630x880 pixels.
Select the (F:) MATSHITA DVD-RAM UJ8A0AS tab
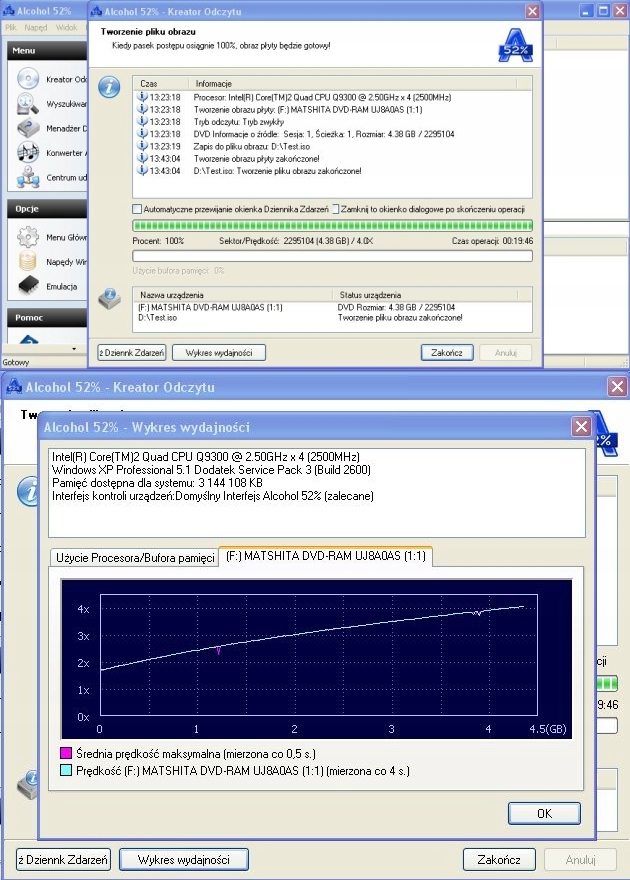(x=325, y=556)
